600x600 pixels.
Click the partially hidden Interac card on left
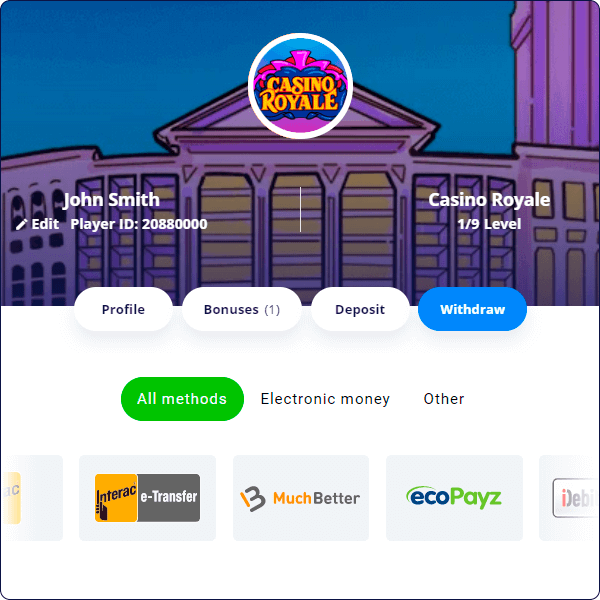click(x=31, y=498)
